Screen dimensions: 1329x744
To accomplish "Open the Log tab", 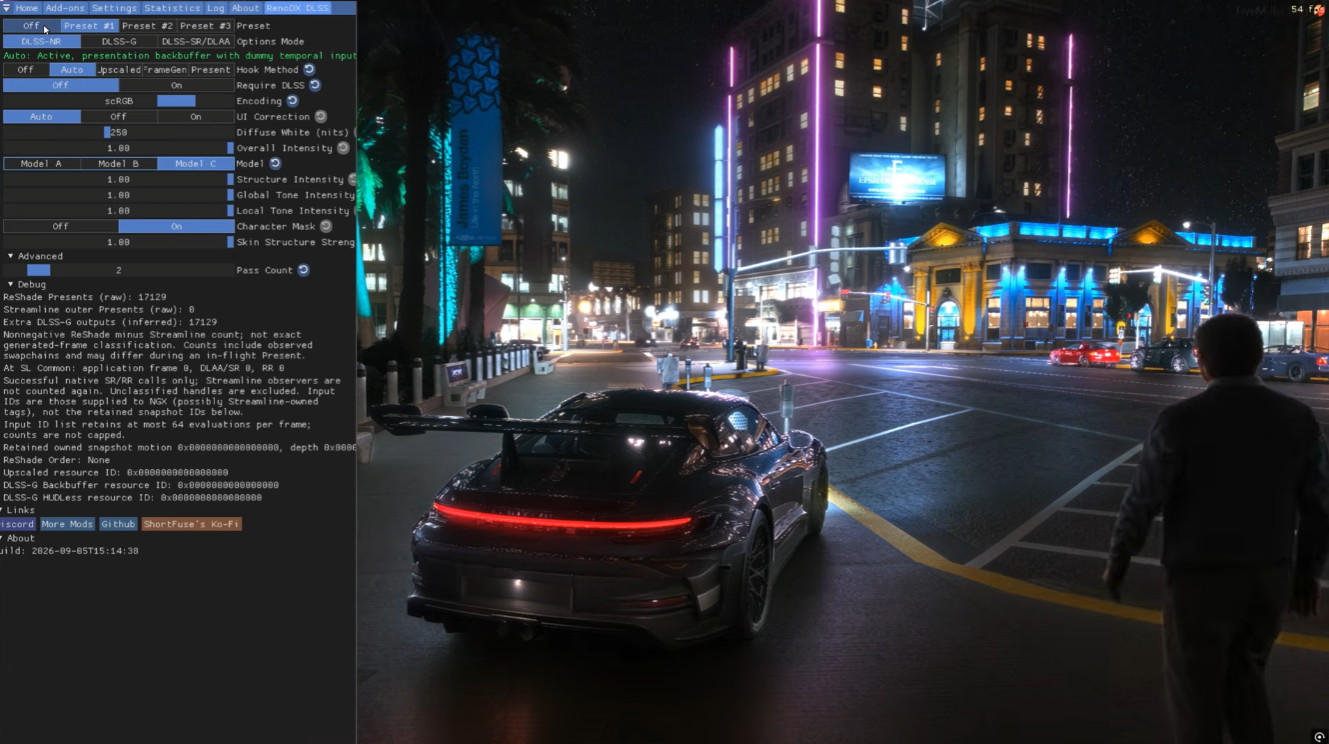I will tap(216, 8).
